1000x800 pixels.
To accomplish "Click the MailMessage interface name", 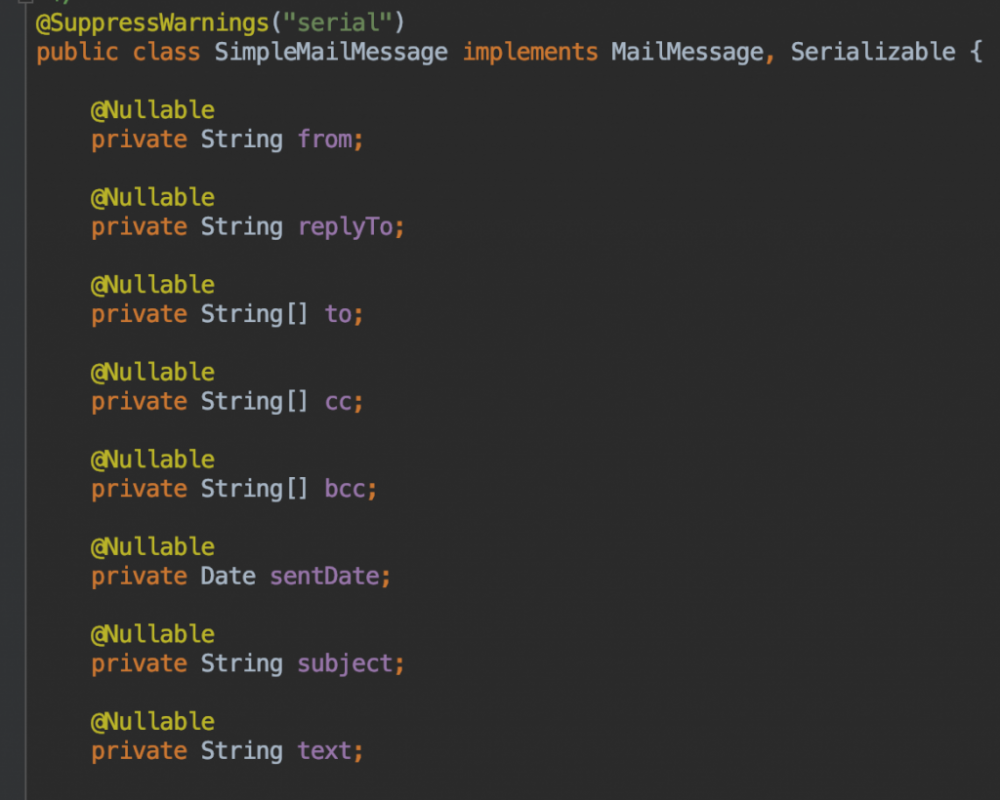I will tap(687, 52).
